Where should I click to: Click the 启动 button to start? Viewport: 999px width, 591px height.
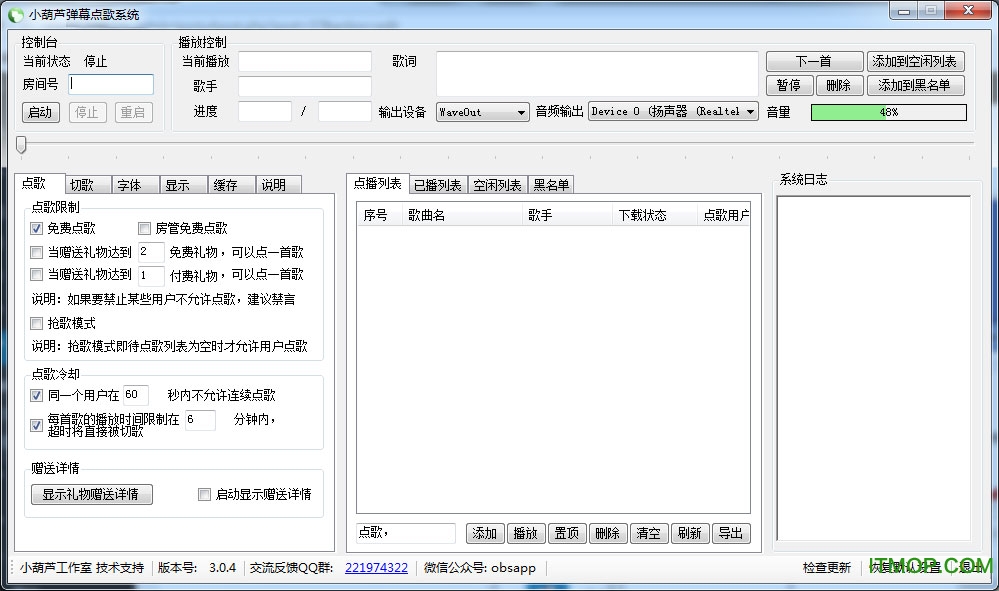(x=40, y=112)
